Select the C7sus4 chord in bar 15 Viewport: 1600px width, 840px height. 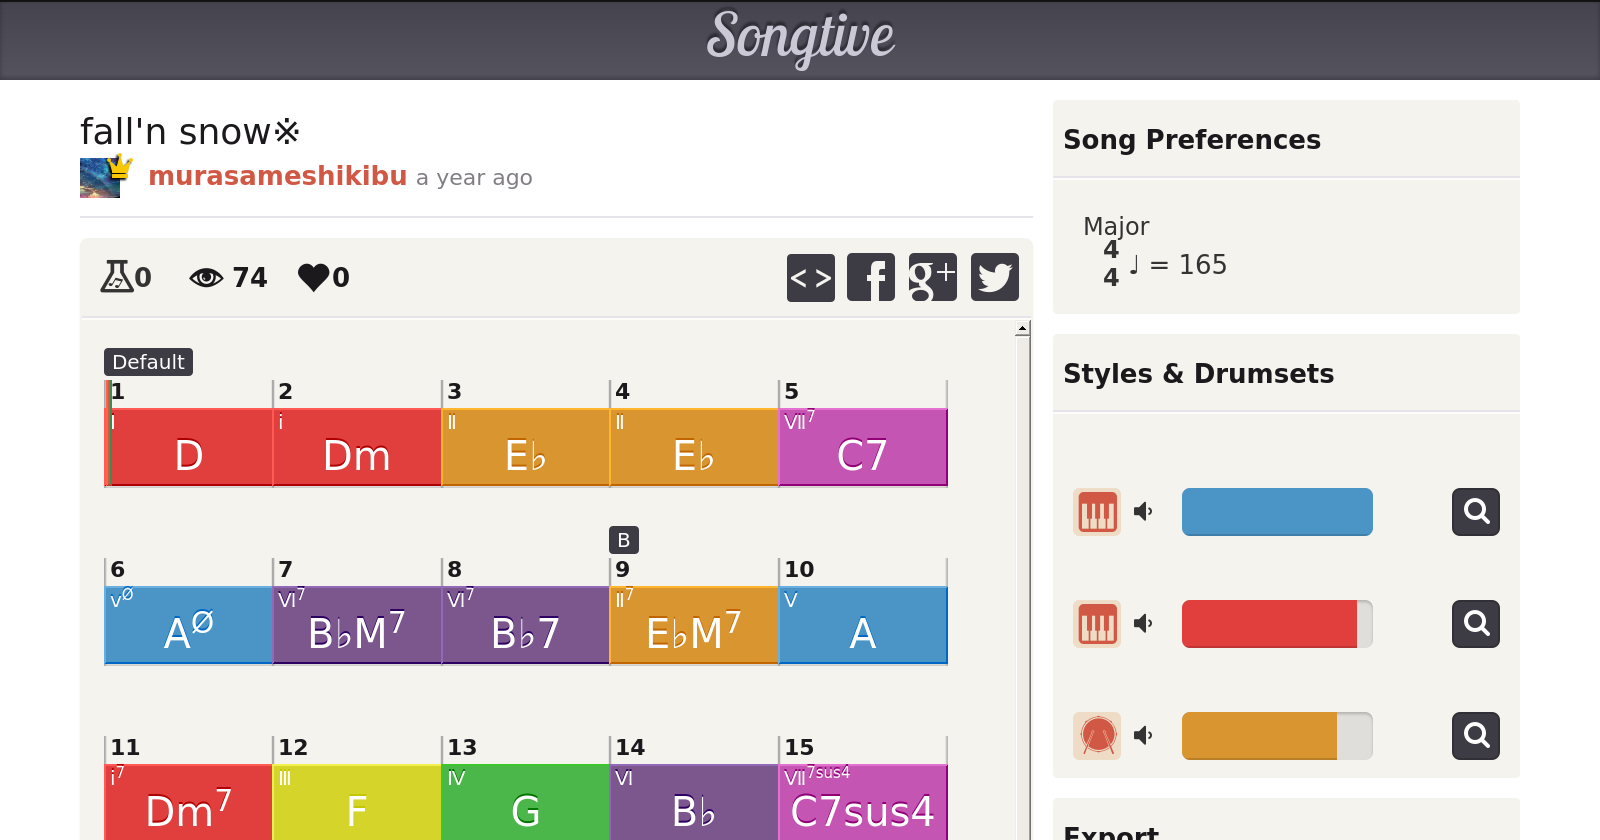[x=862, y=803]
